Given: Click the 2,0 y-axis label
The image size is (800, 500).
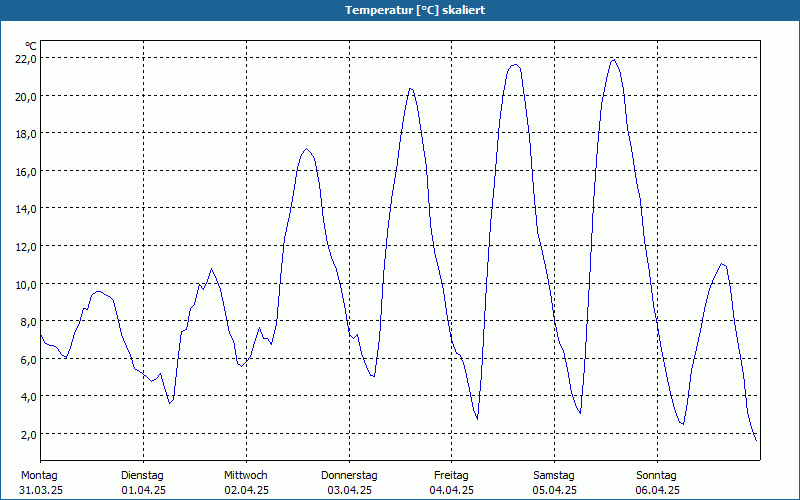Looking at the screenshot, I should (x=28, y=434).
